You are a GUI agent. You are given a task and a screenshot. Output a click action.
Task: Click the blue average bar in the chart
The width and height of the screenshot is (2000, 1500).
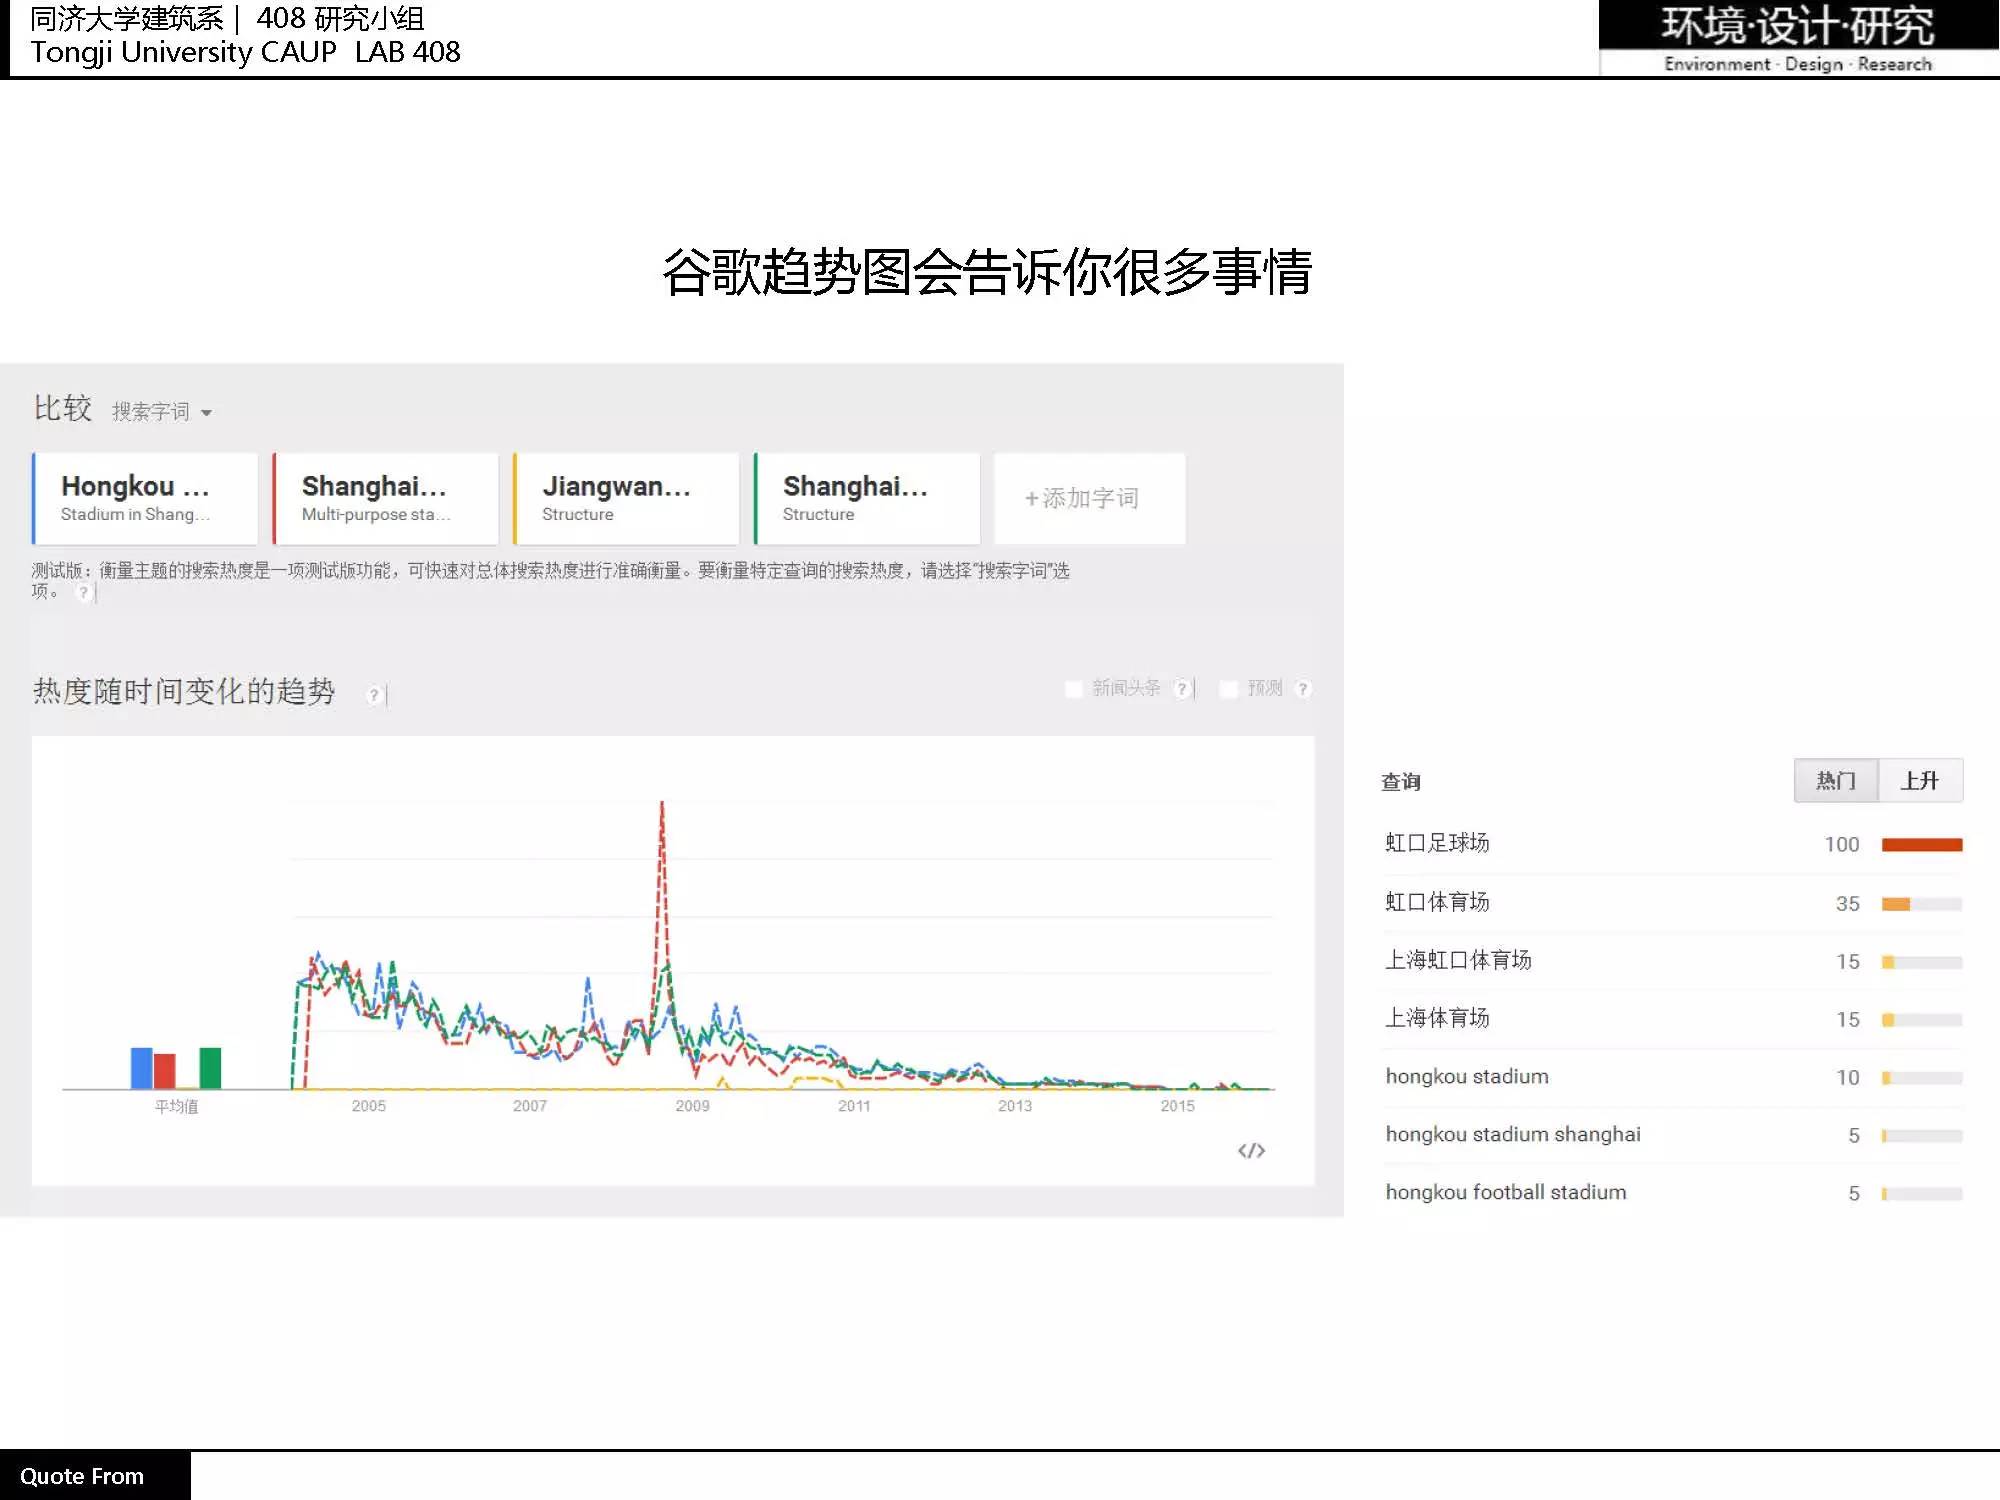[142, 1068]
